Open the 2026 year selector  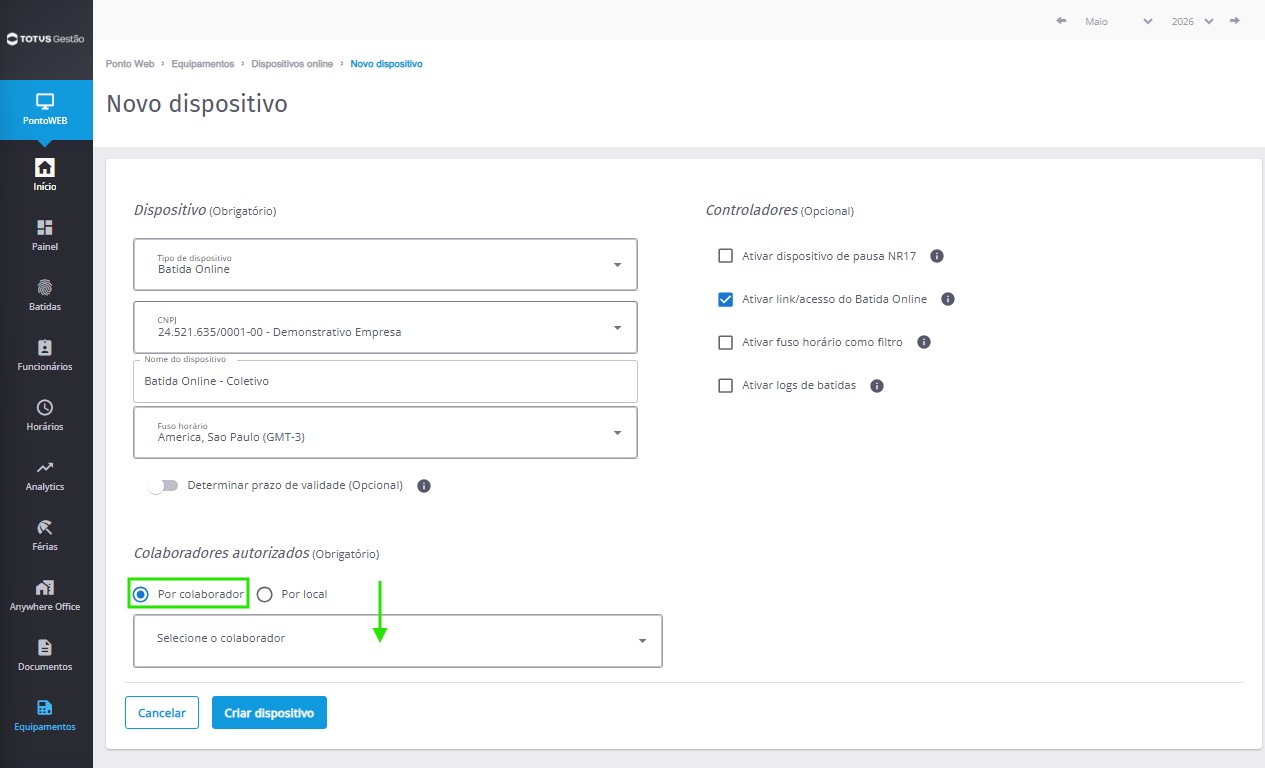pos(1193,21)
